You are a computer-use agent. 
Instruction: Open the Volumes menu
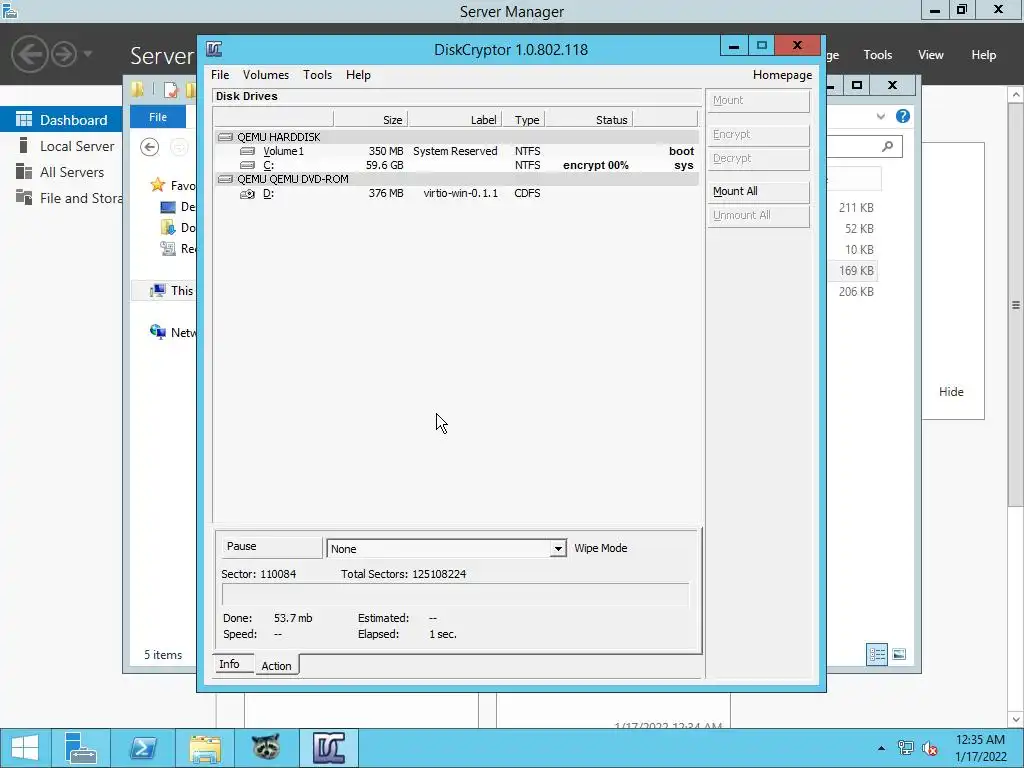click(x=266, y=75)
